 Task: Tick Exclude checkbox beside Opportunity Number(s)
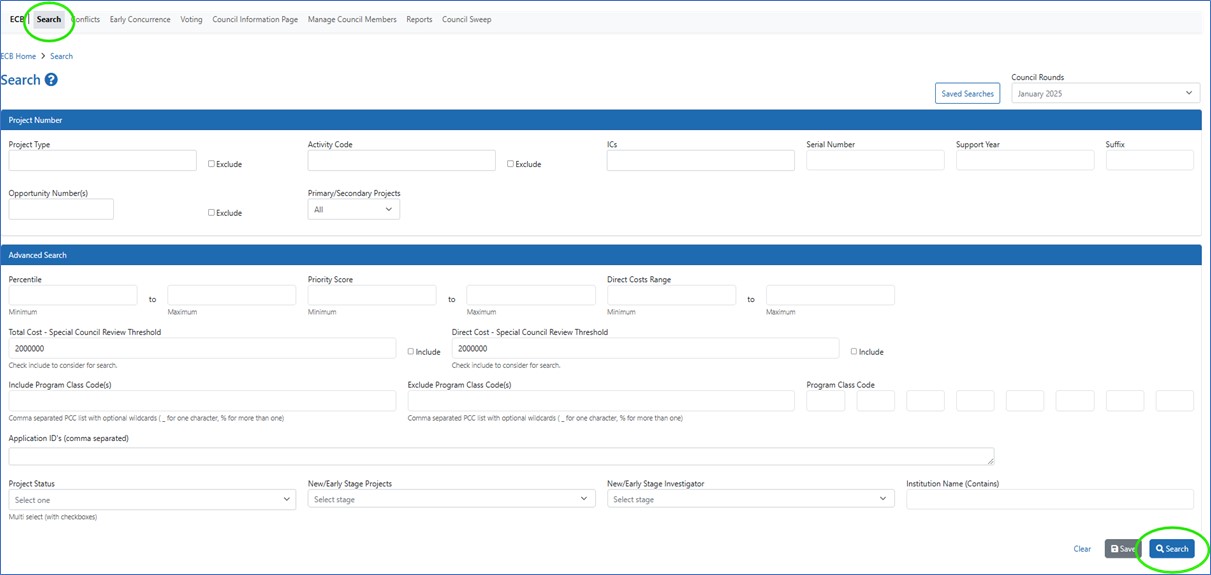(x=211, y=212)
